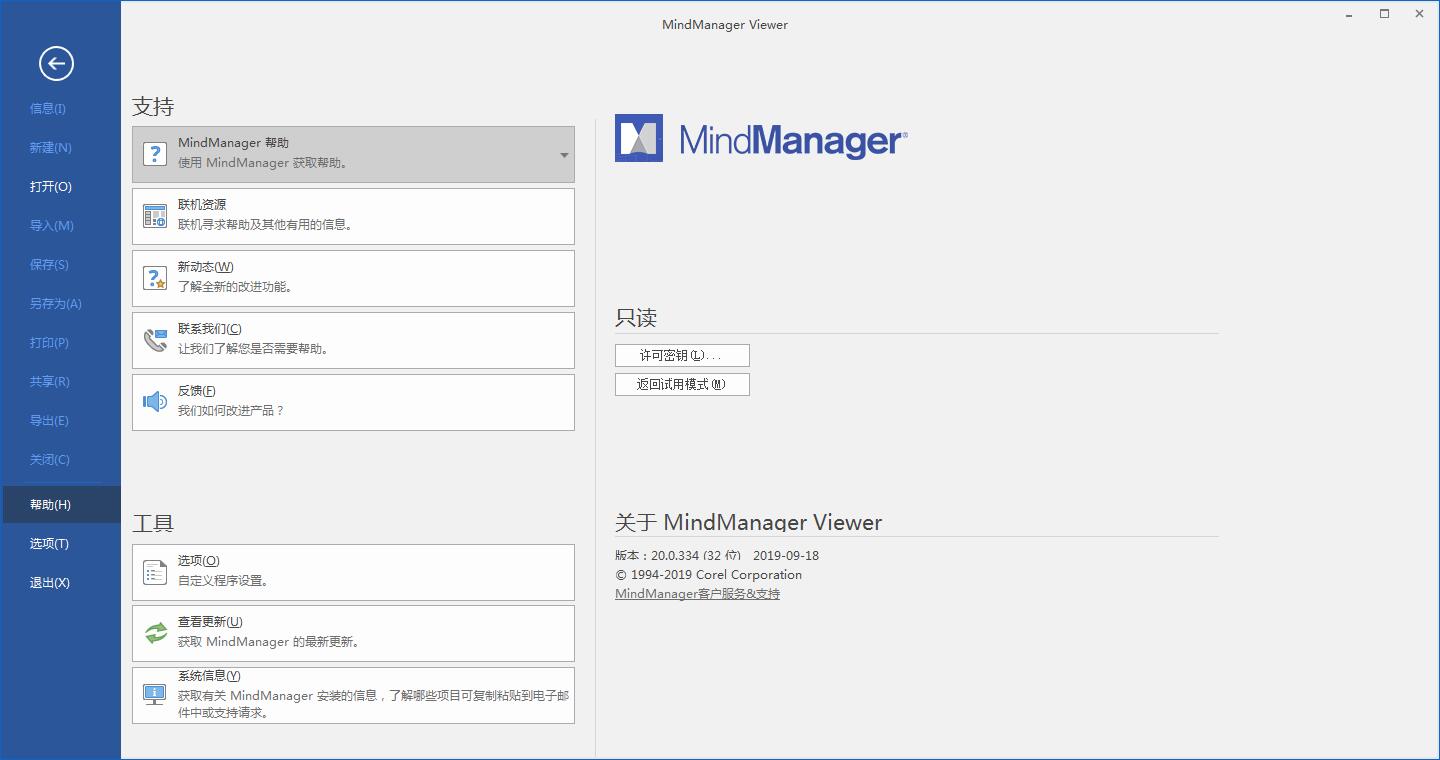Select 选项(T) in the left sidebar
Screen dimensions: 1440x760
click(49, 544)
